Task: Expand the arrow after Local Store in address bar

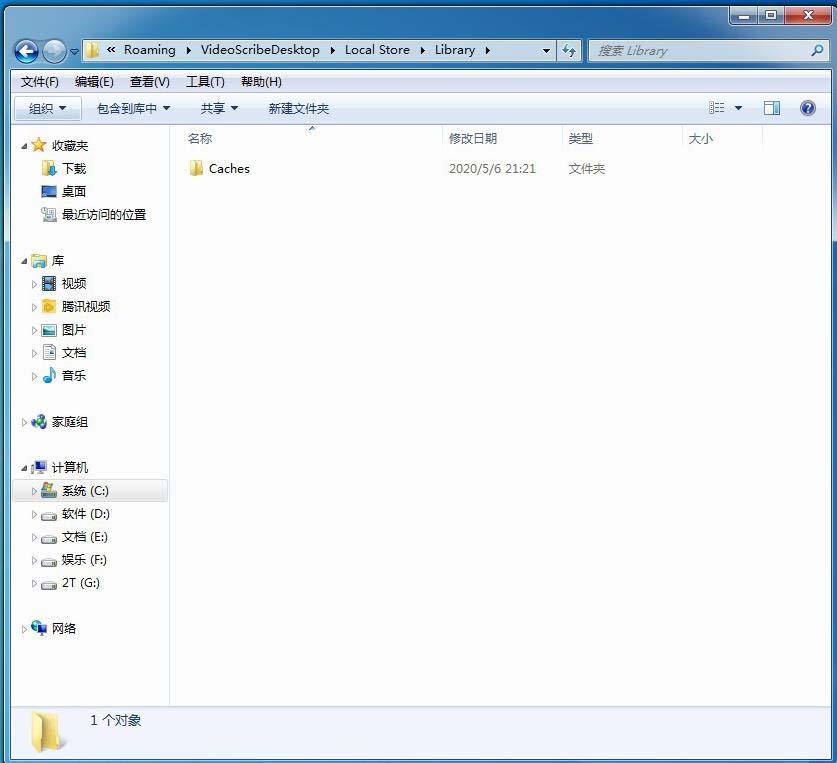Action: (423, 50)
